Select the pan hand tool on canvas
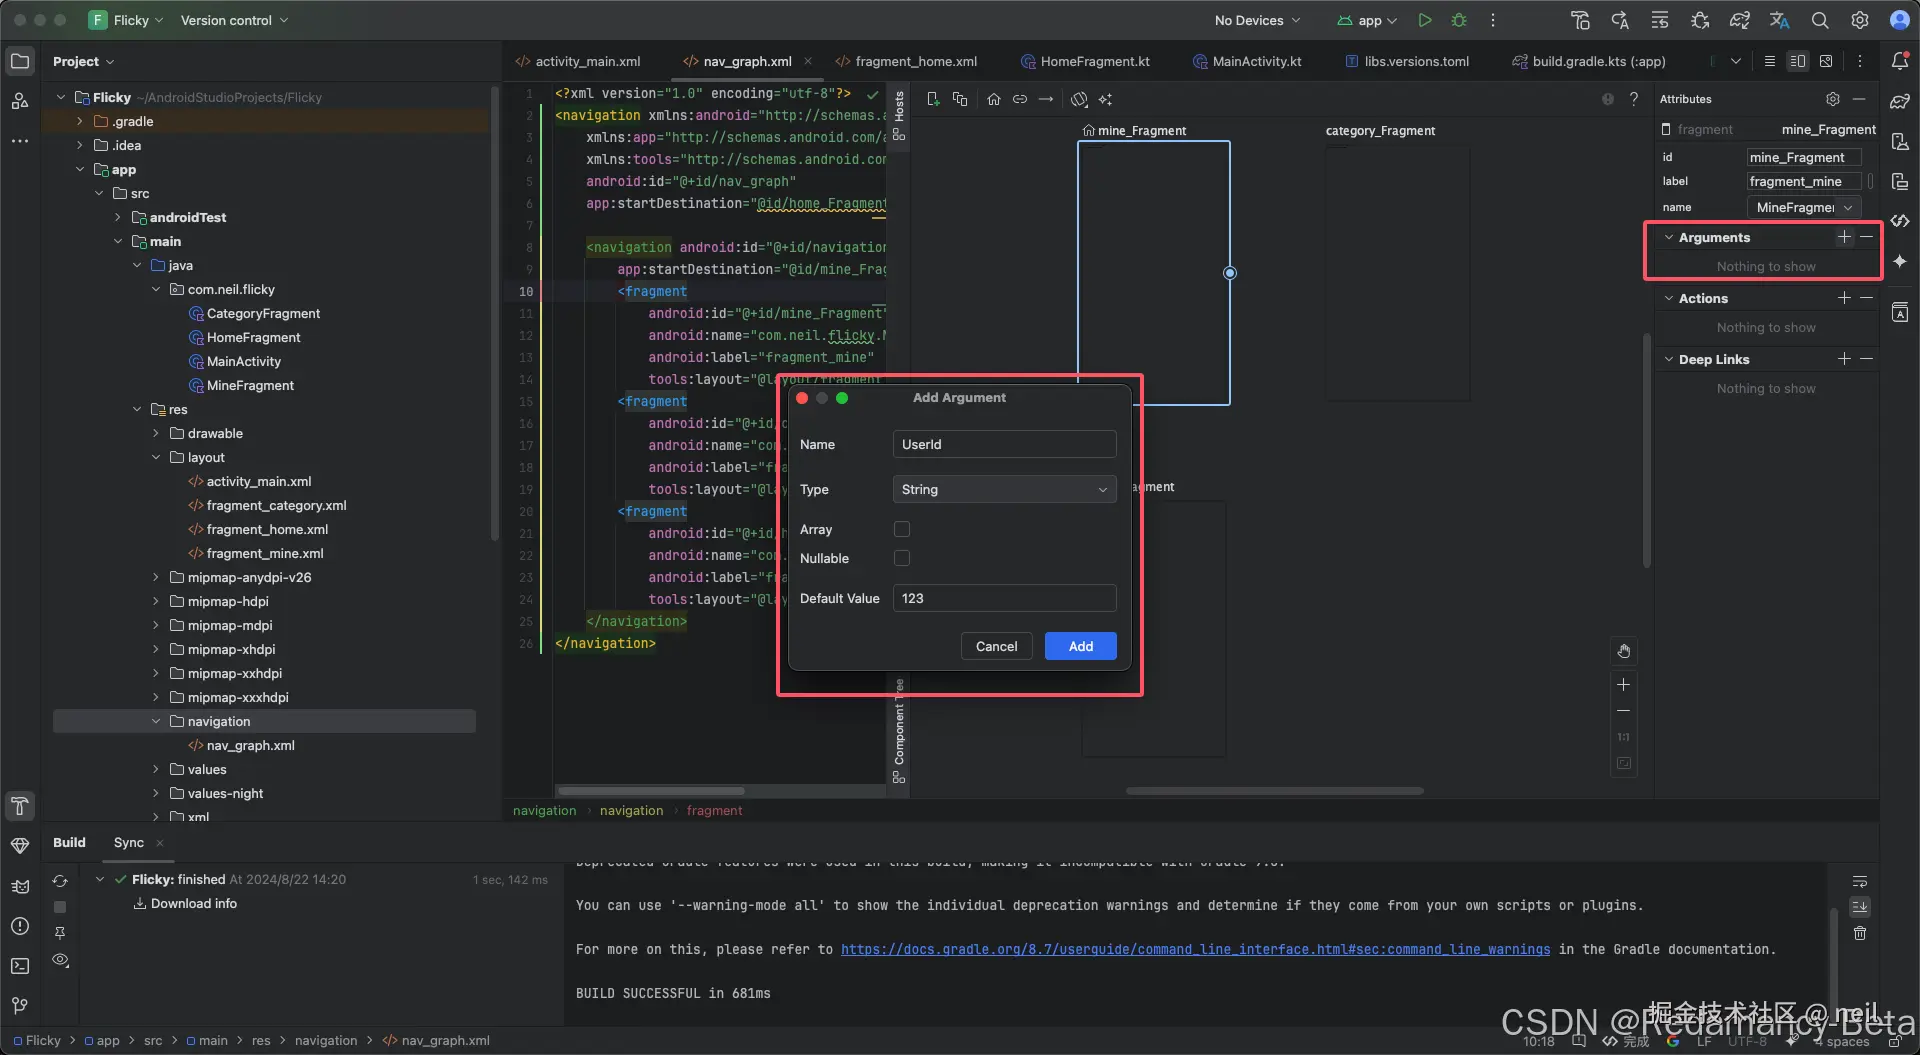 [x=1624, y=652]
